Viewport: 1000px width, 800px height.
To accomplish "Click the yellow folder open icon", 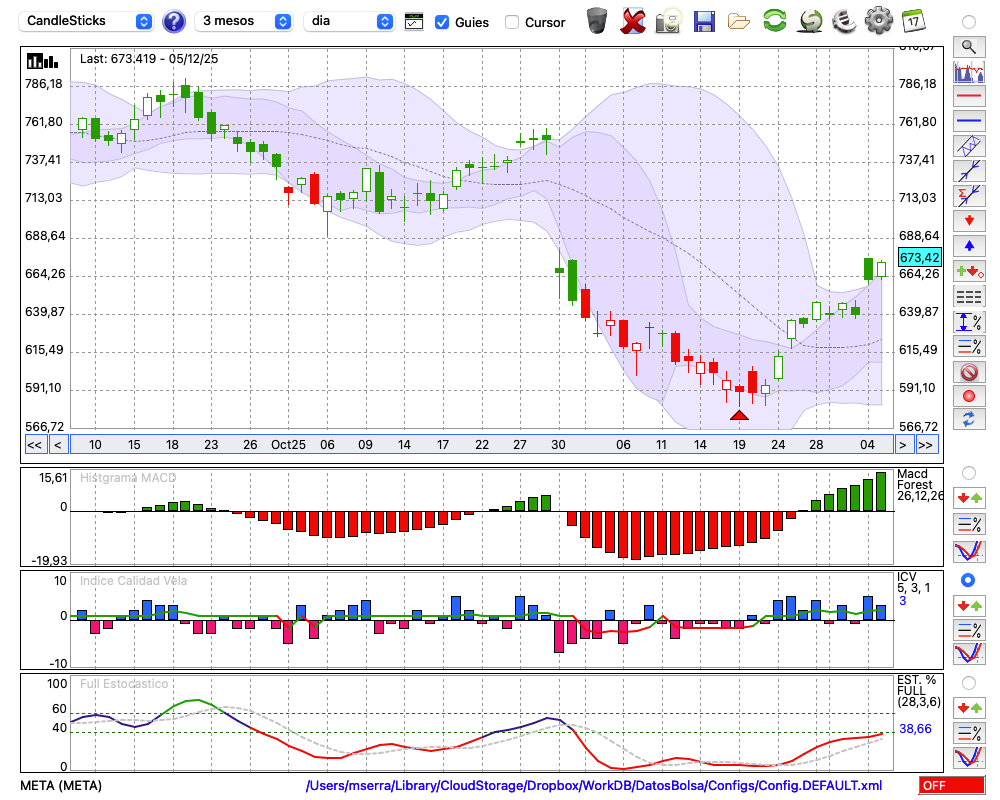I will (739, 20).
